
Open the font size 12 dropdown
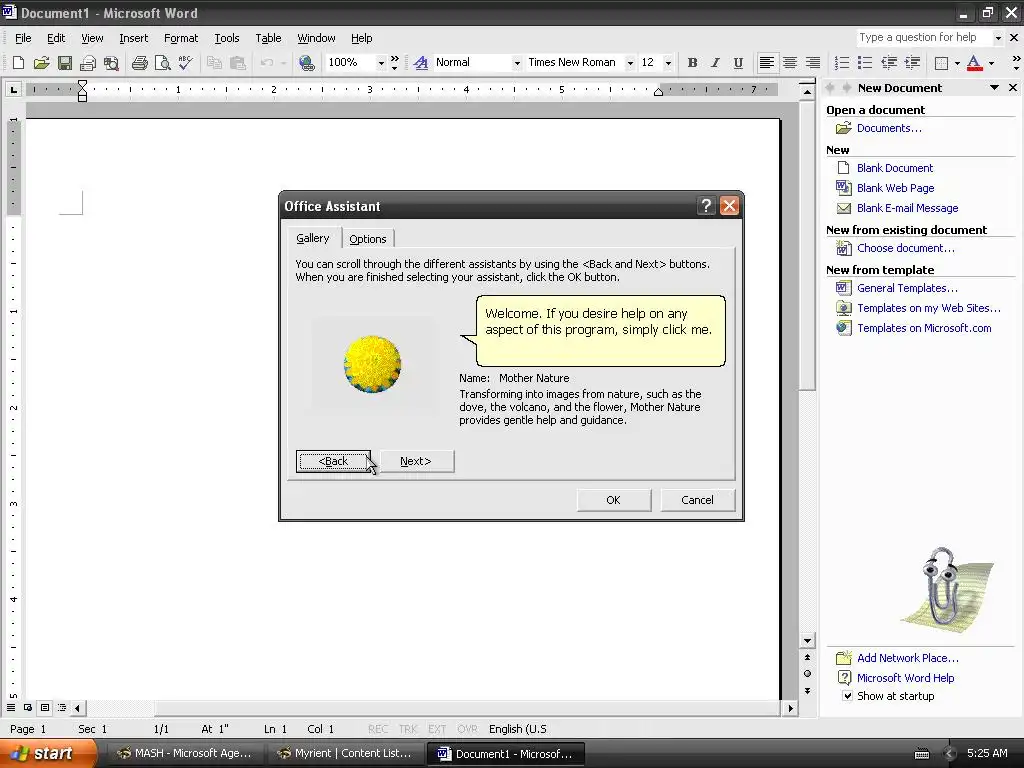point(668,63)
